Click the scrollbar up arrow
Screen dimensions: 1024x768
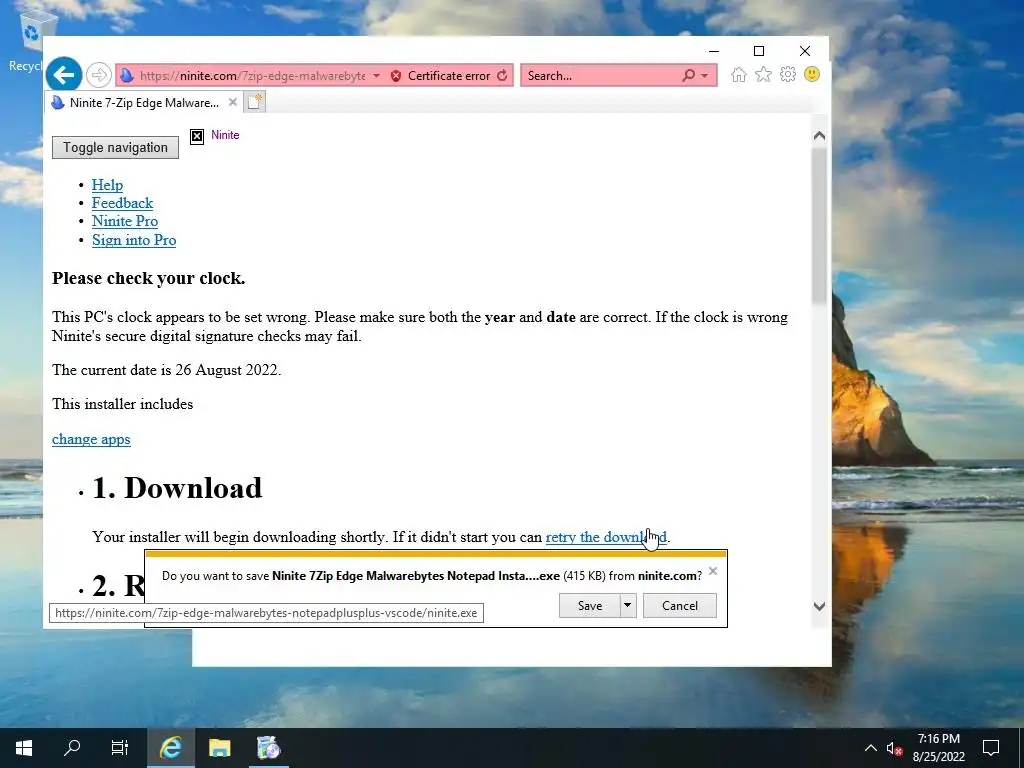click(819, 136)
